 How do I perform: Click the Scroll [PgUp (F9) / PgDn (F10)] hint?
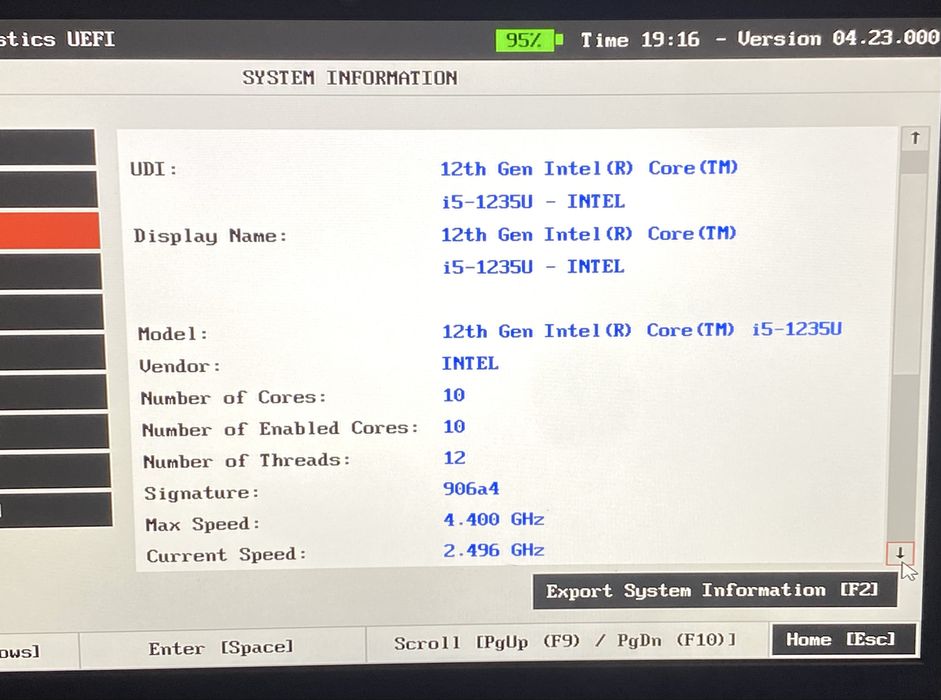[x=565, y=642]
